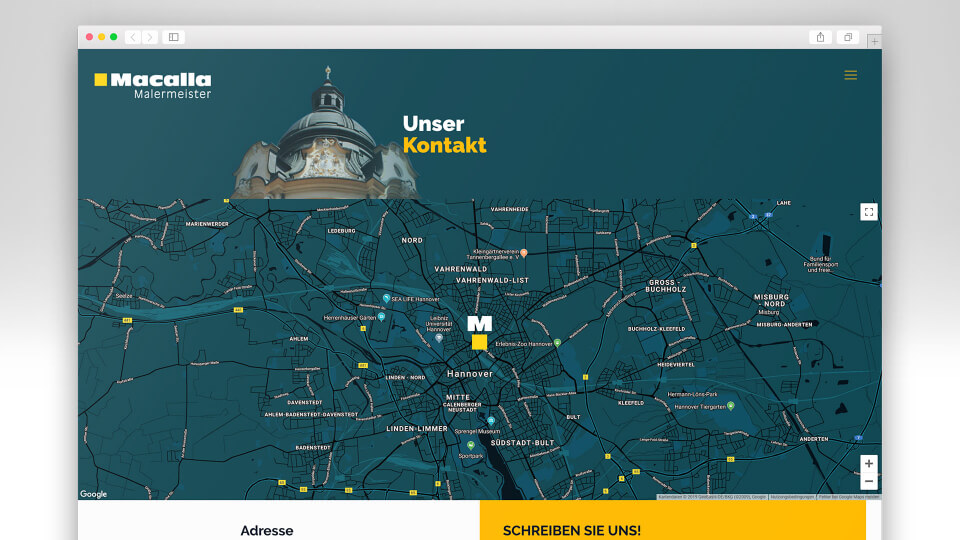The height and width of the screenshot is (540, 960).
Task: Go forward with the browser forward arrow
Action: pyautogui.click(x=149, y=37)
